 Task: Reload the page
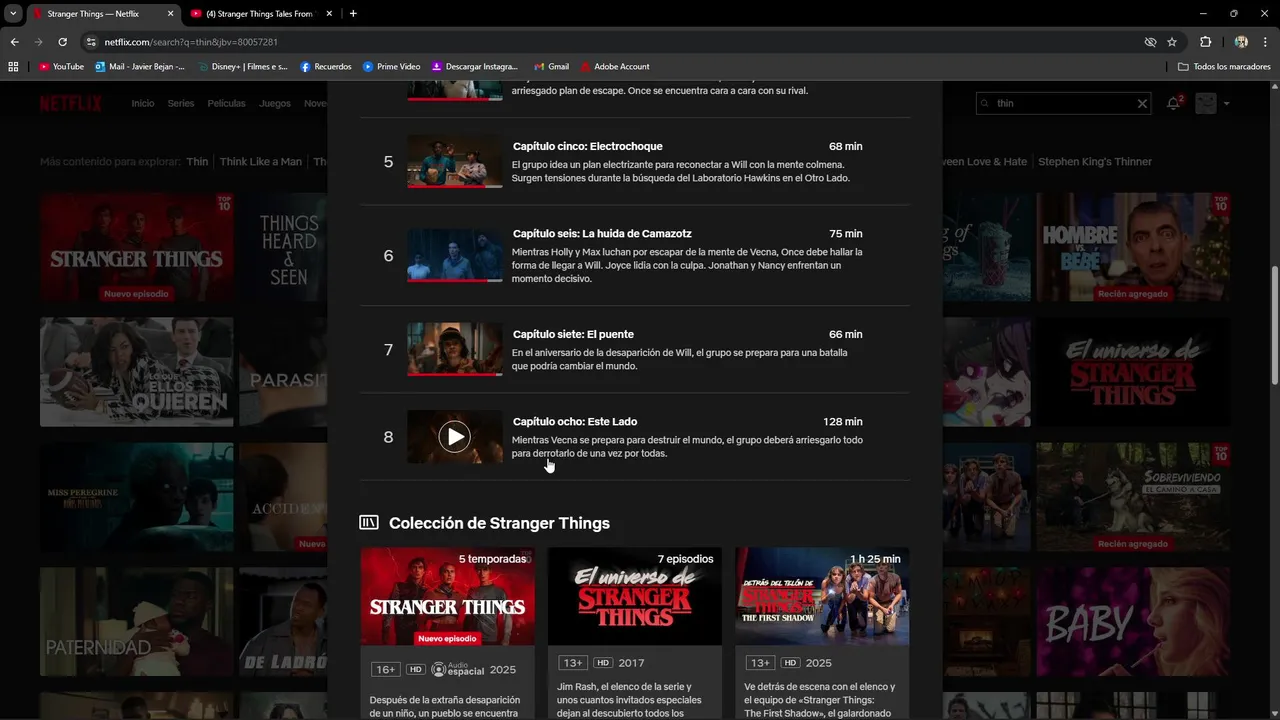62,42
